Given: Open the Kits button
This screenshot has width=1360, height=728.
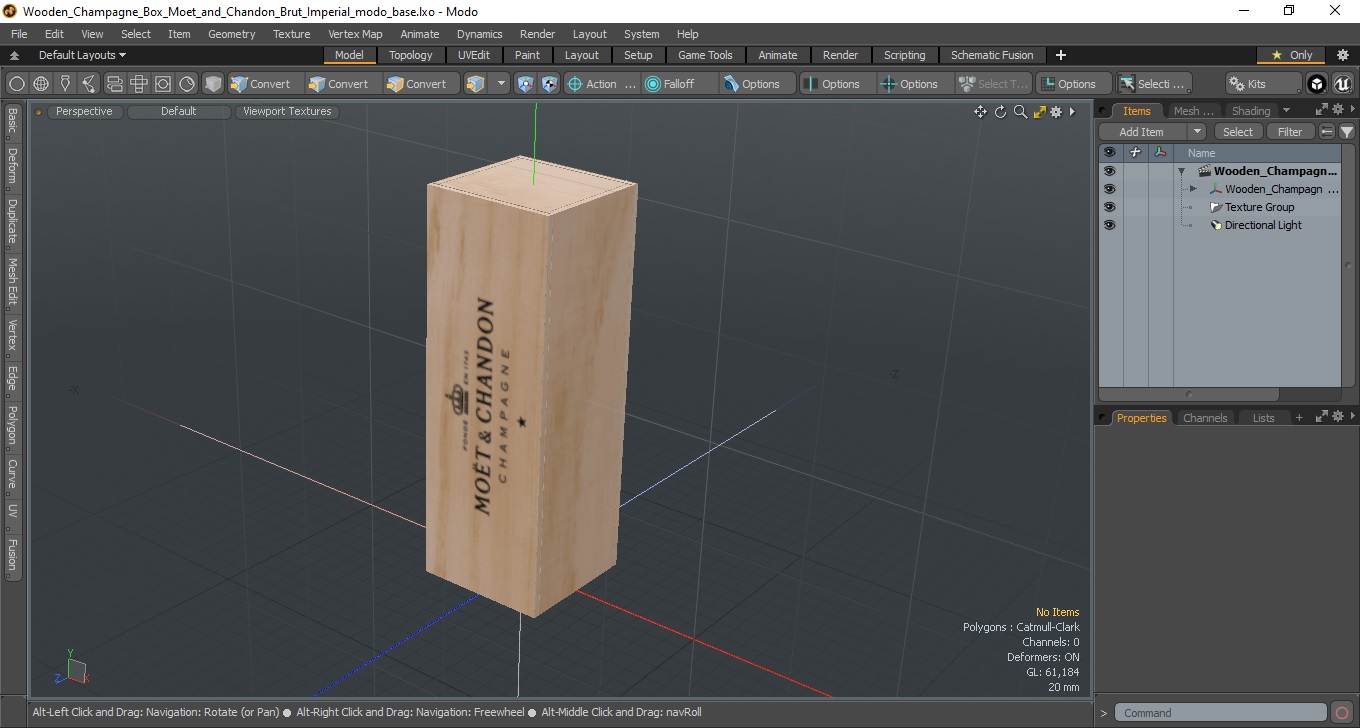Looking at the screenshot, I should (1264, 84).
